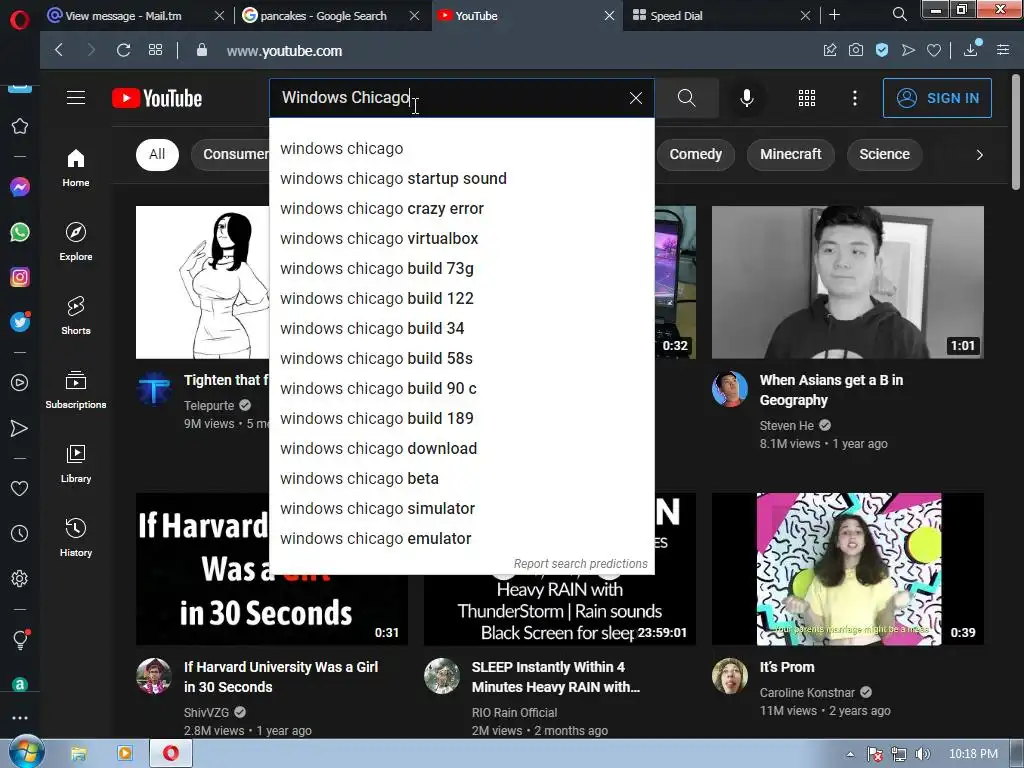Open sidebar history clock icon
1024x768 pixels.
tap(20, 534)
